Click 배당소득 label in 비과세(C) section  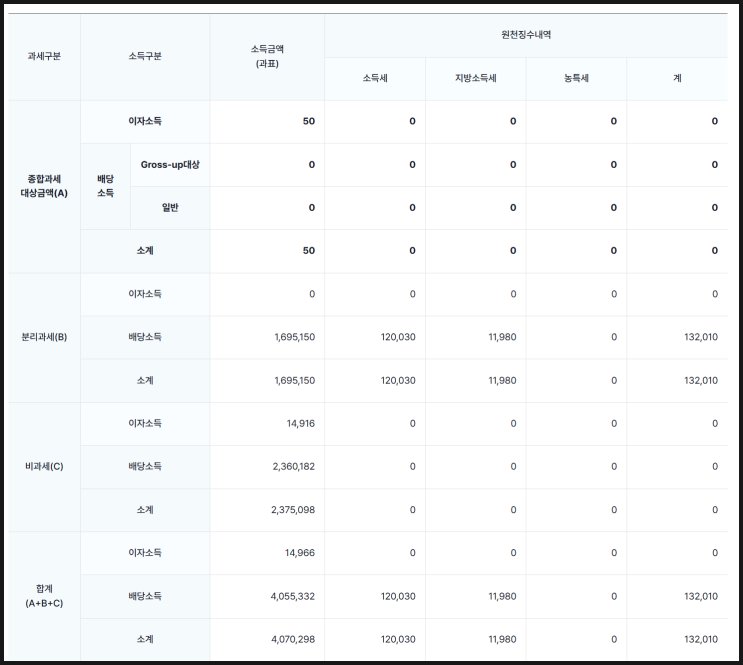tap(145, 466)
